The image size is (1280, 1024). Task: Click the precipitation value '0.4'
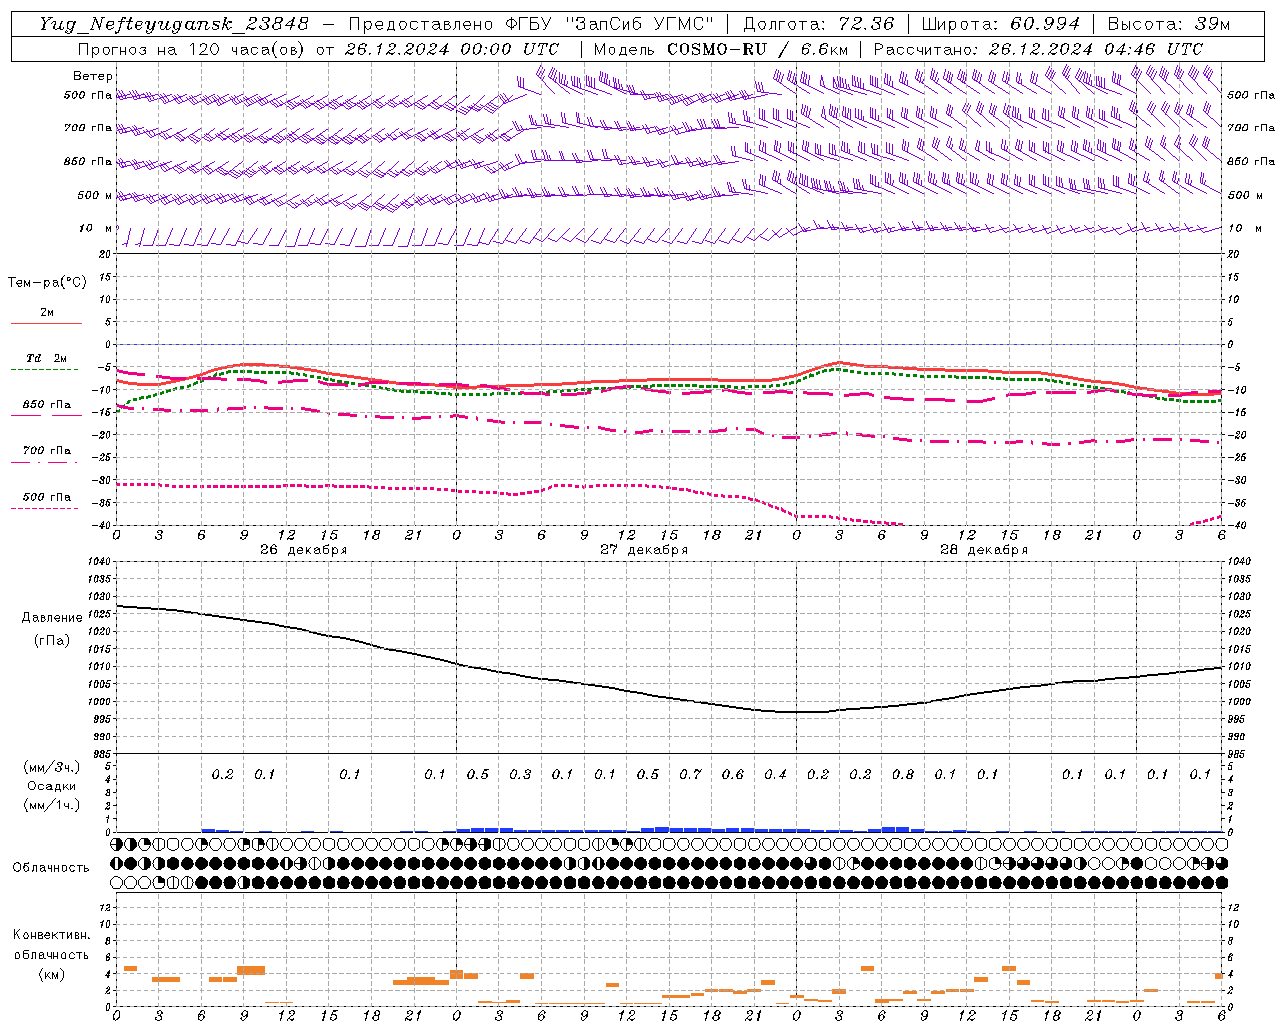click(775, 774)
